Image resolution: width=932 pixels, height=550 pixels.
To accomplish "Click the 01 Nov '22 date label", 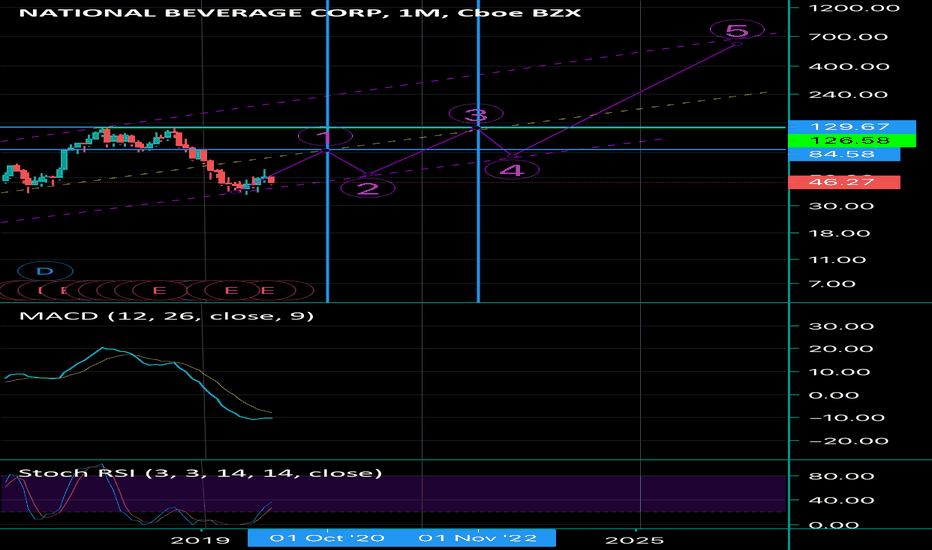I will tap(478, 538).
